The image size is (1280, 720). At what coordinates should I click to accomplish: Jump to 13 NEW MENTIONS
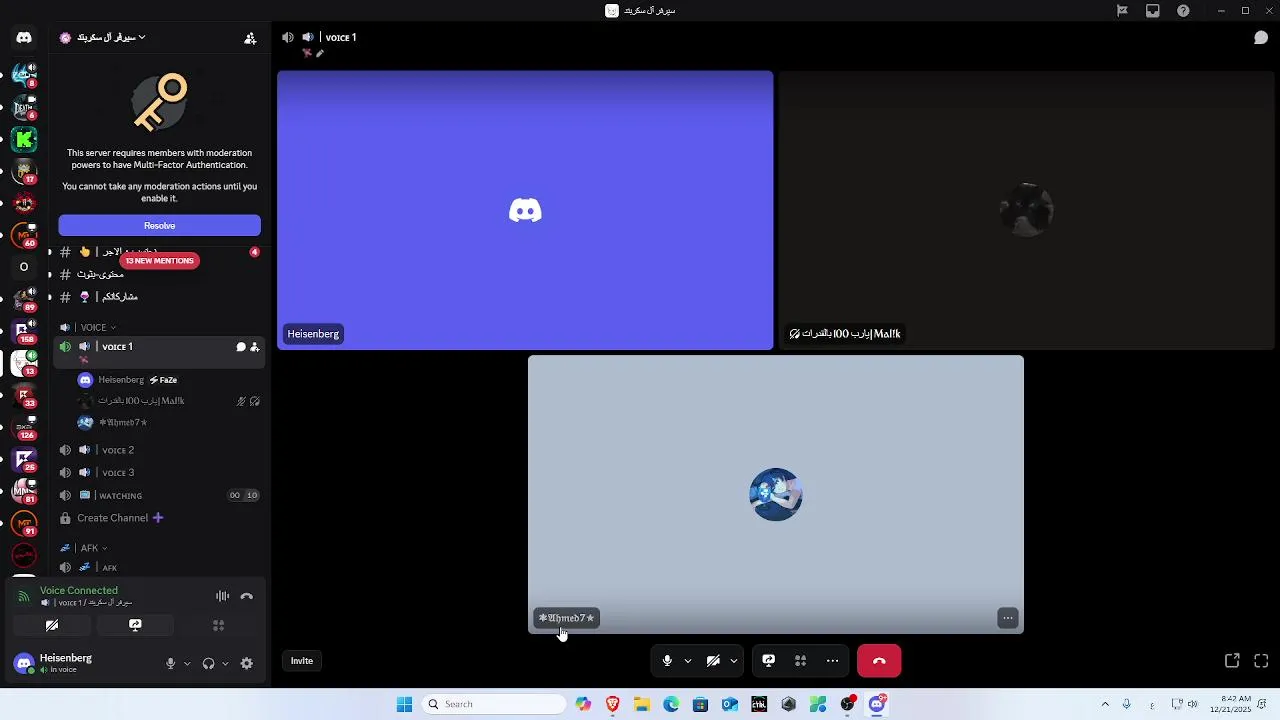click(x=159, y=261)
